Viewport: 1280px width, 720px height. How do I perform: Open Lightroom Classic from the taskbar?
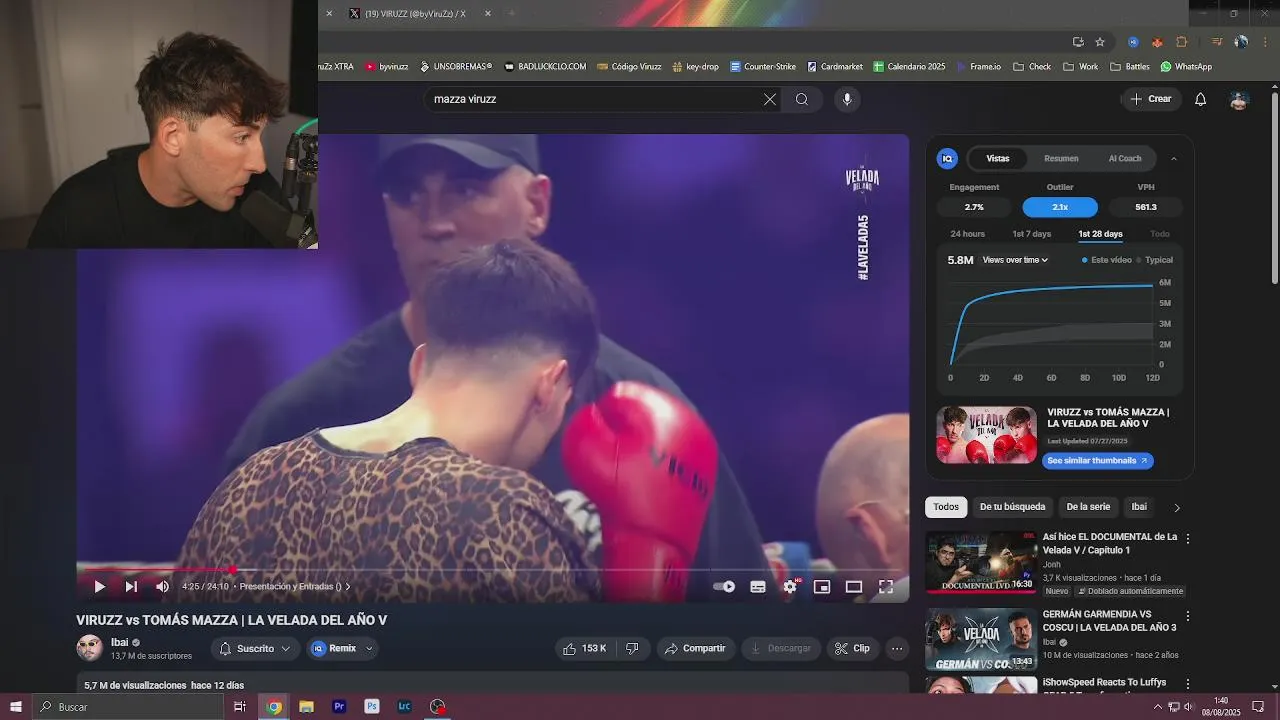pos(404,707)
